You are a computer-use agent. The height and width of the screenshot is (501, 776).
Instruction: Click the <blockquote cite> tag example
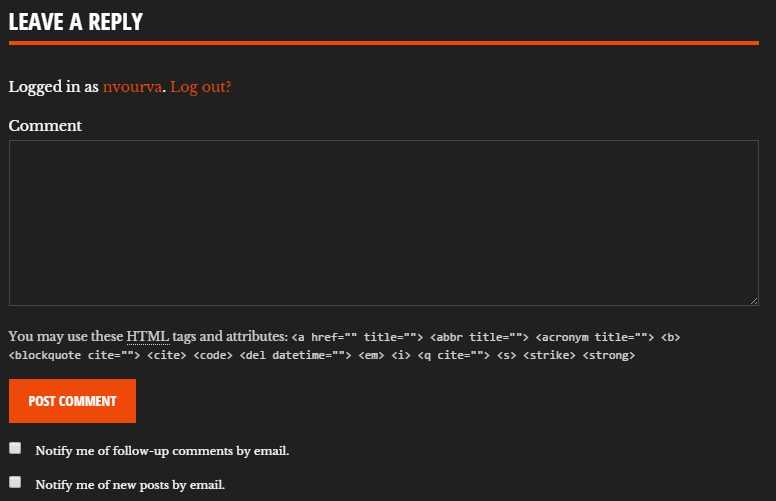point(74,355)
